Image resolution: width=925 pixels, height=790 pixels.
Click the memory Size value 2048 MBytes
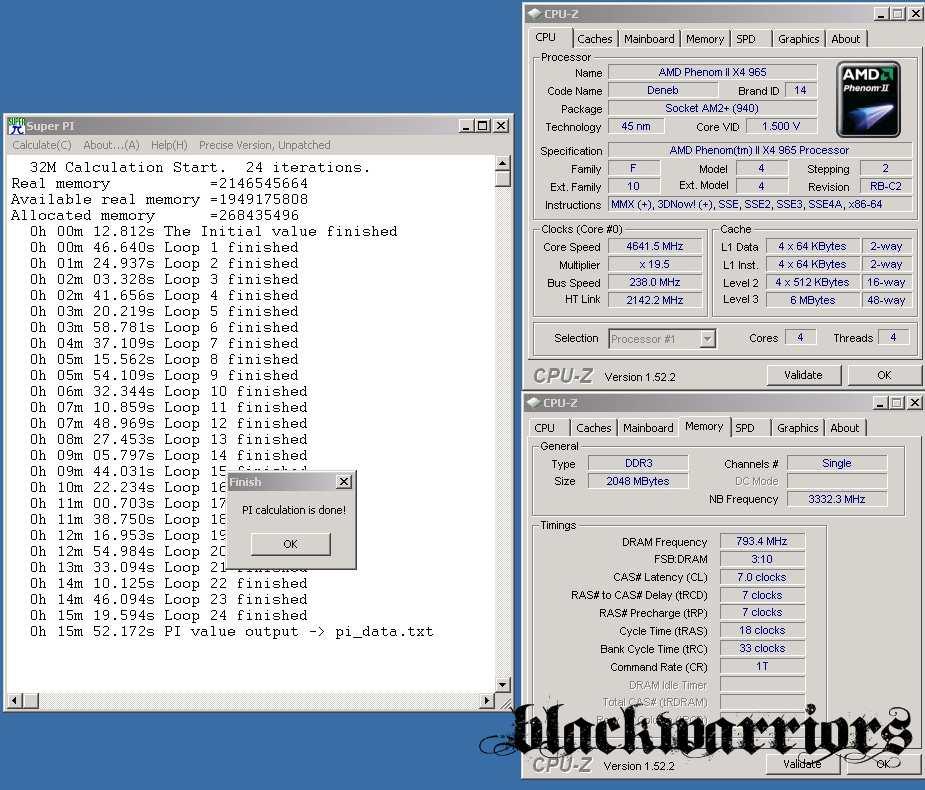tap(638, 481)
